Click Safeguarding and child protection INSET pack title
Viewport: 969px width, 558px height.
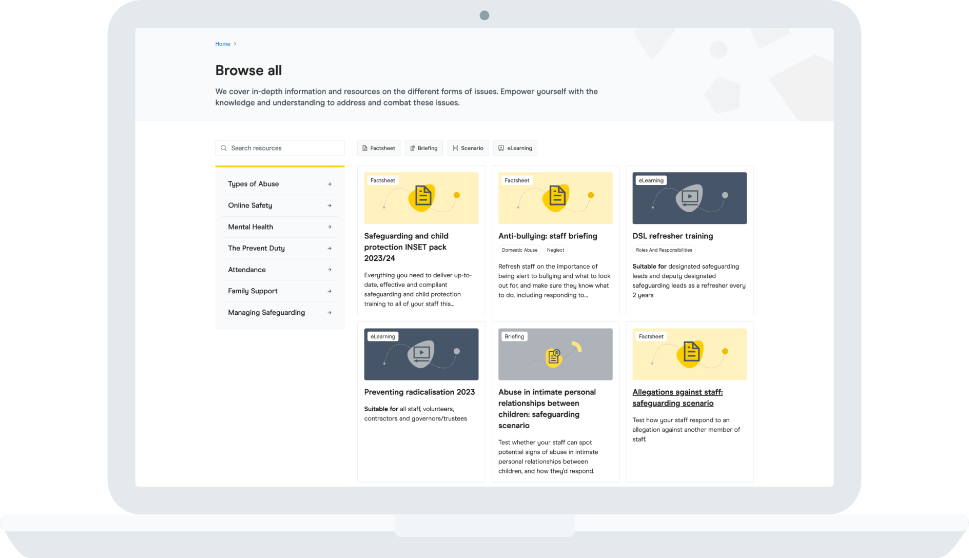pos(406,247)
